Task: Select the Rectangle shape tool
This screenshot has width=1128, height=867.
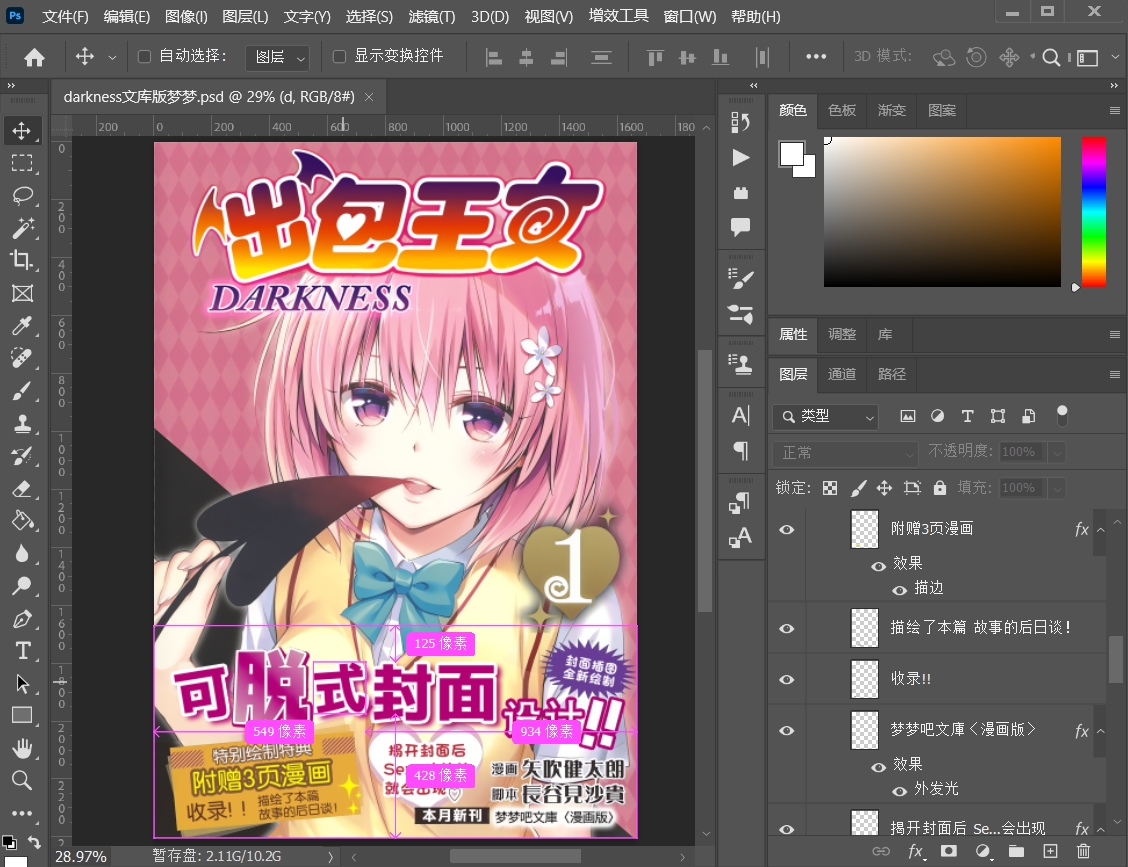Action: tap(22, 715)
